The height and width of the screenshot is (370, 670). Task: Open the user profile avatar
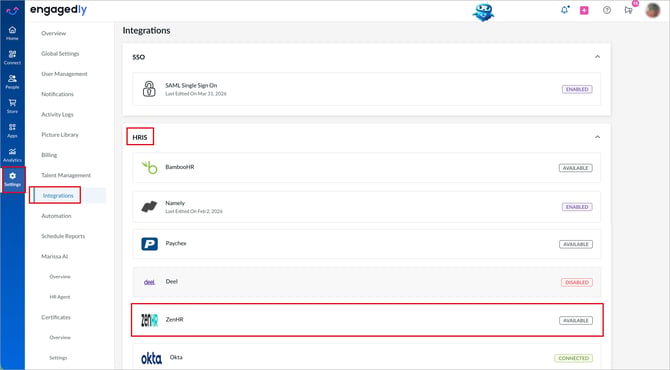tap(652, 10)
